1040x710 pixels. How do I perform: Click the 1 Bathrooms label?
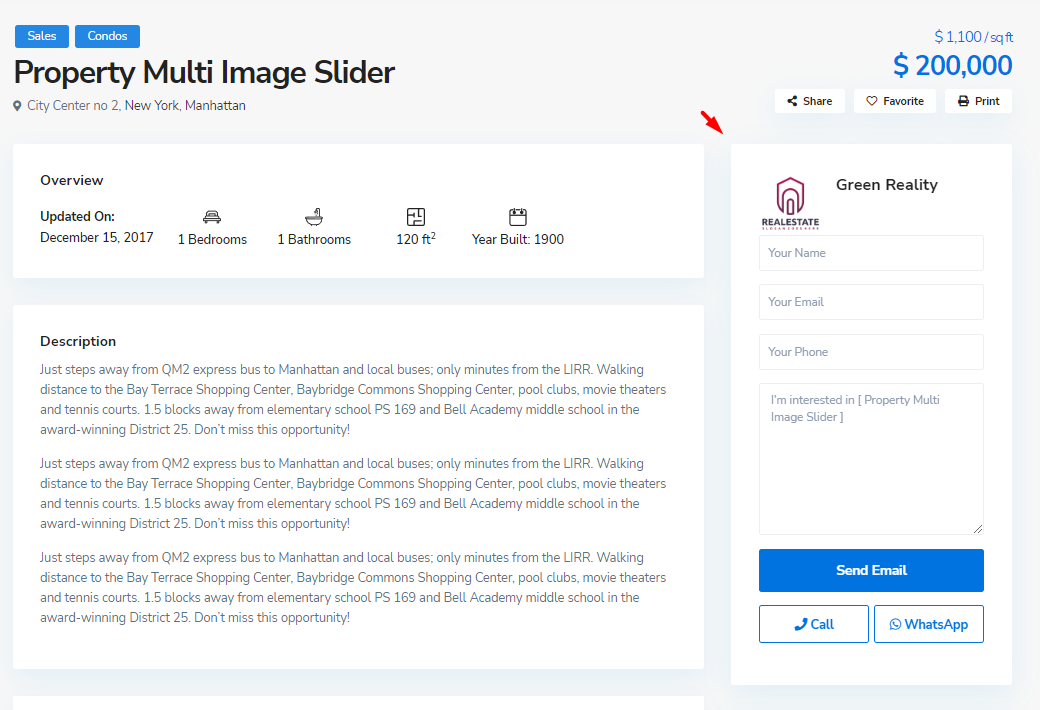click(314, 240)
